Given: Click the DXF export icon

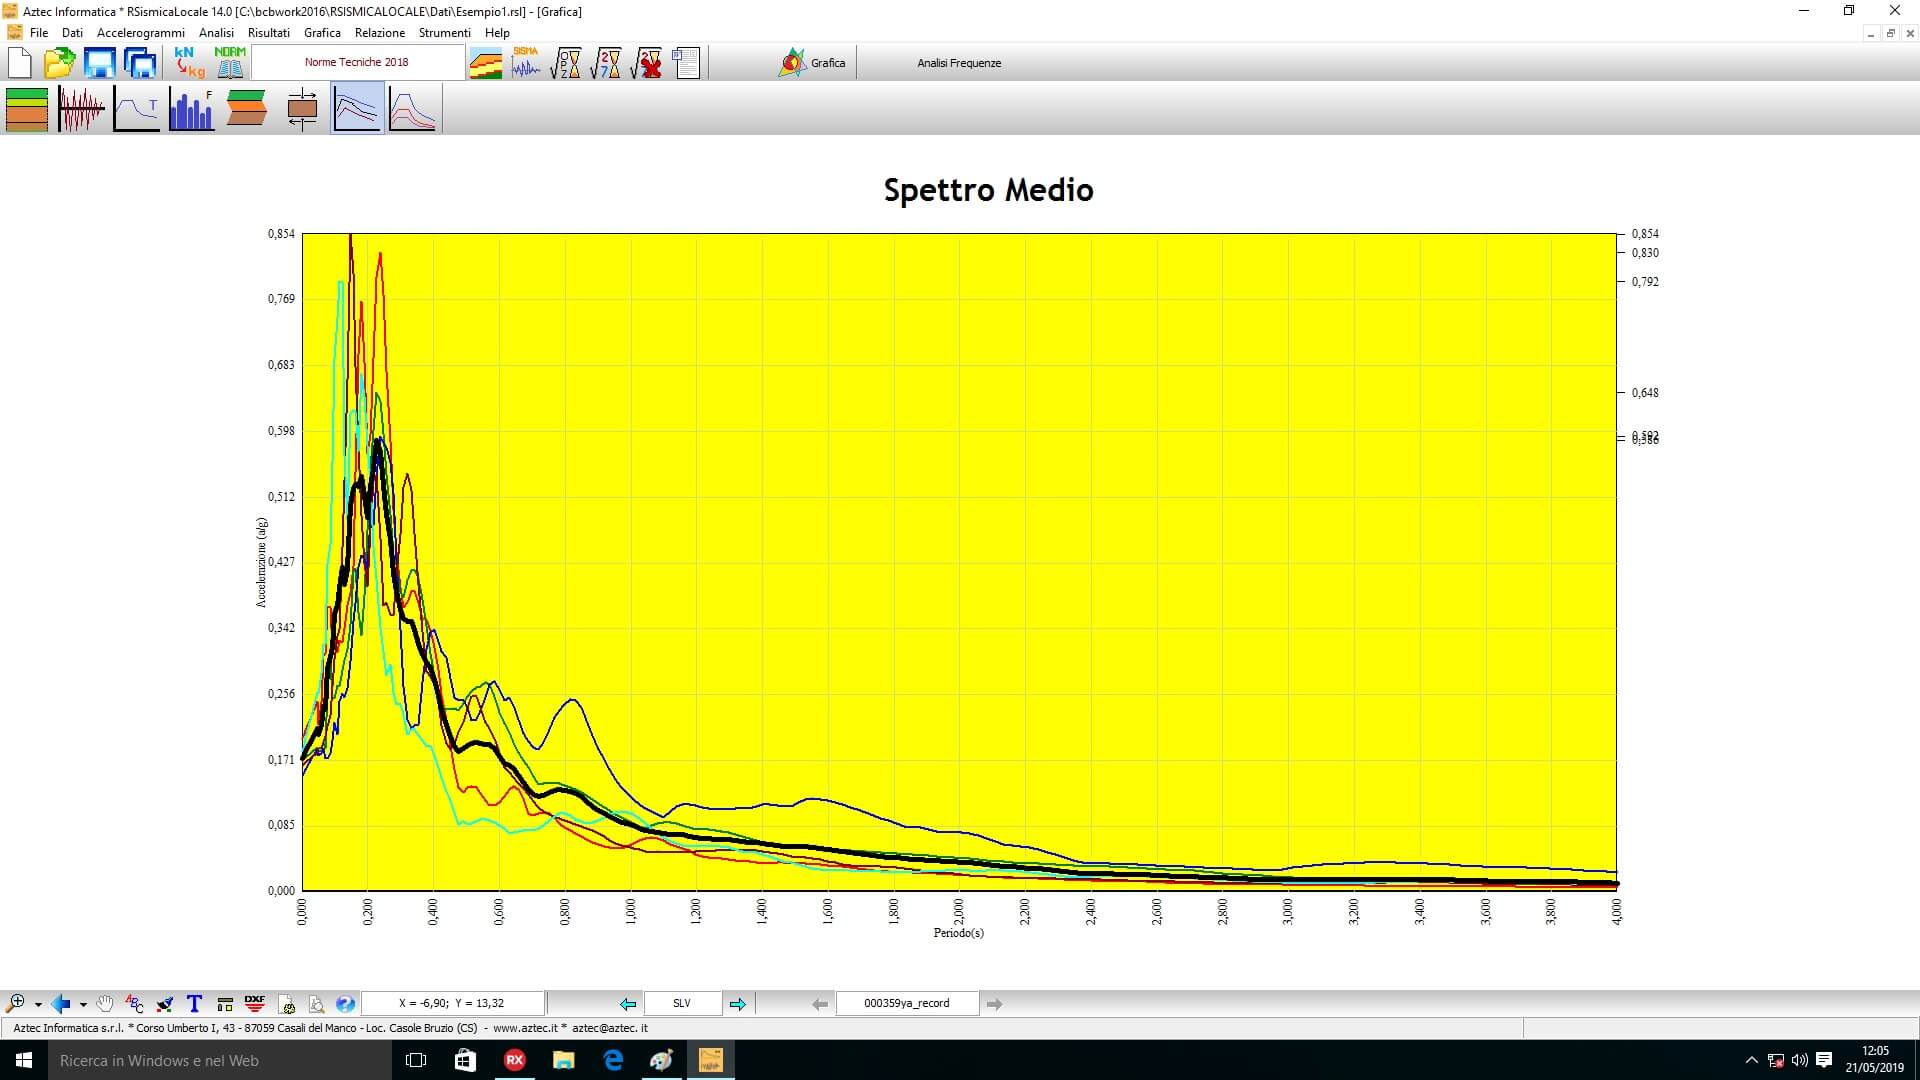Looking at the screenshot, I should (x=255, y=1003).
